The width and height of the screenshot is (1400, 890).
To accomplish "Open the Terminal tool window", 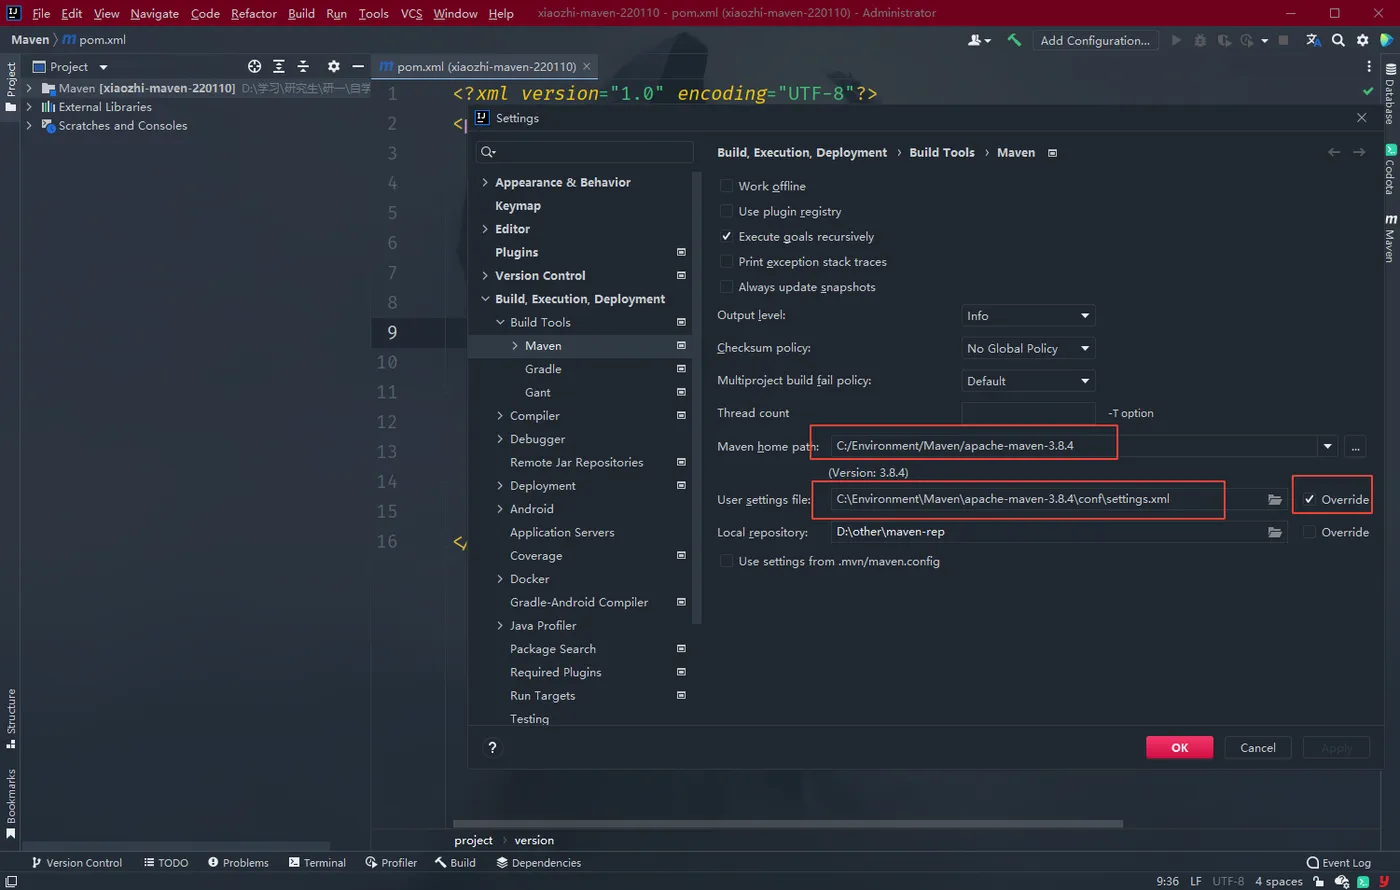I will (317, 862).
